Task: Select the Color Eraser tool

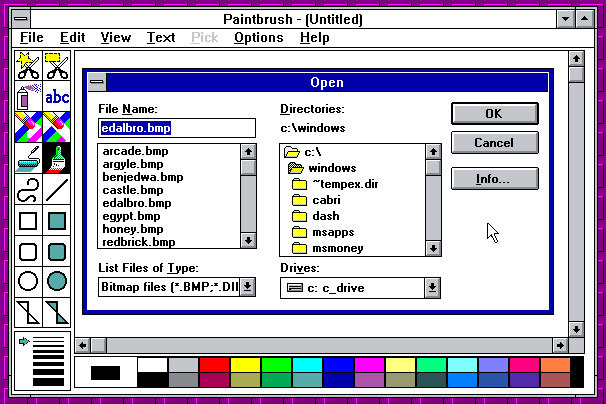Action: pos(29,127)
